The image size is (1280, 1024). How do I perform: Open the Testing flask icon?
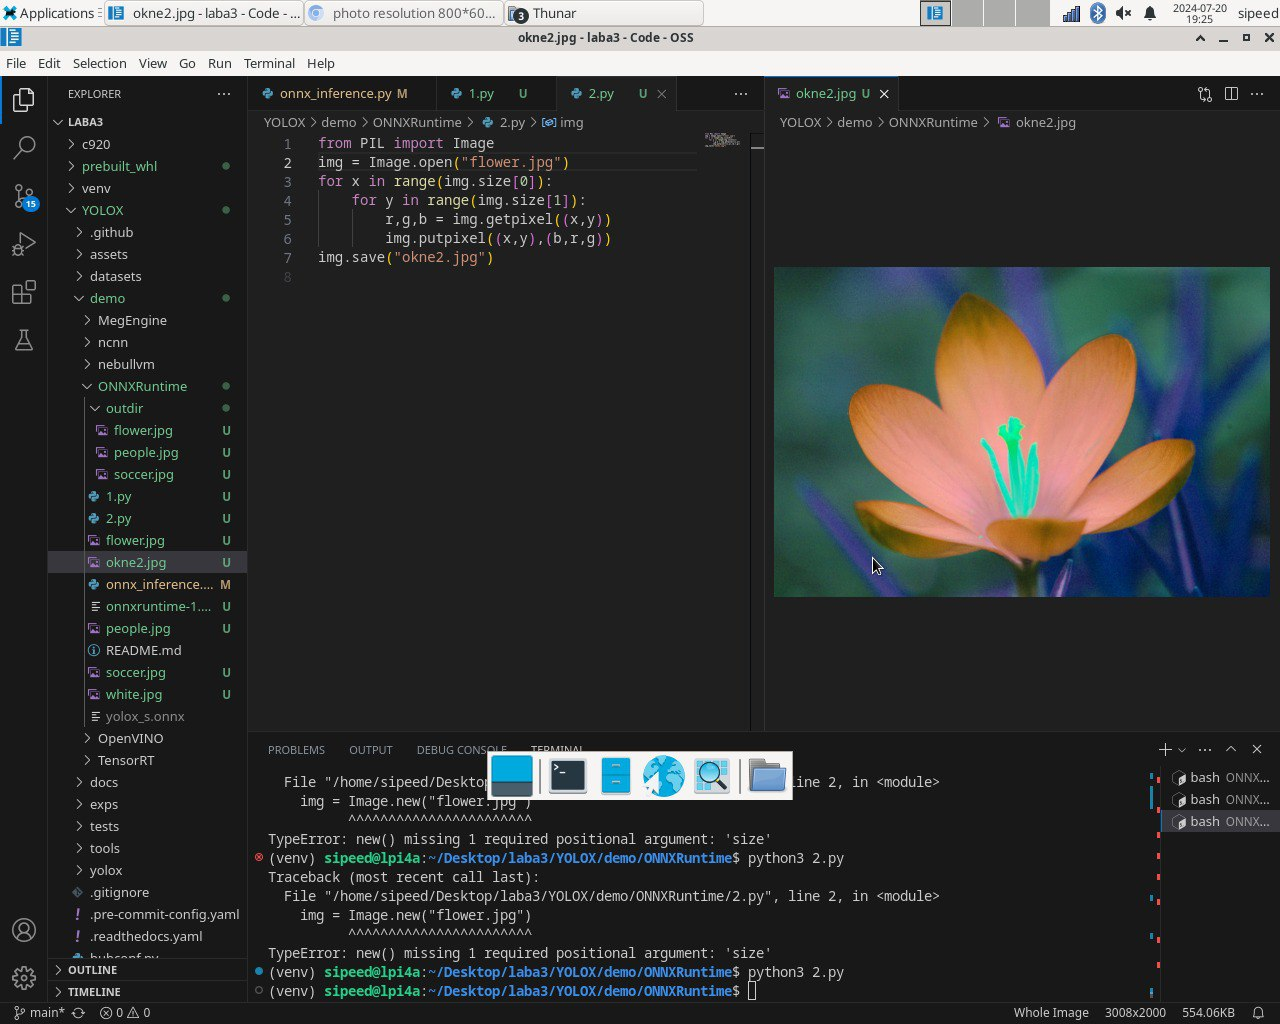tap(24, 341)
